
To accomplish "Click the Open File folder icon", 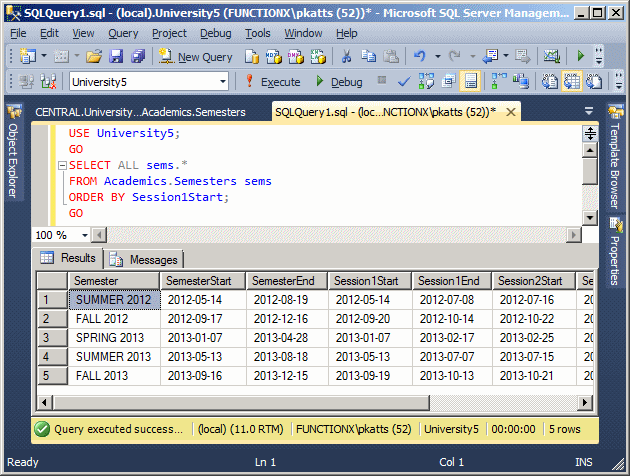I will tap(94, 56).
